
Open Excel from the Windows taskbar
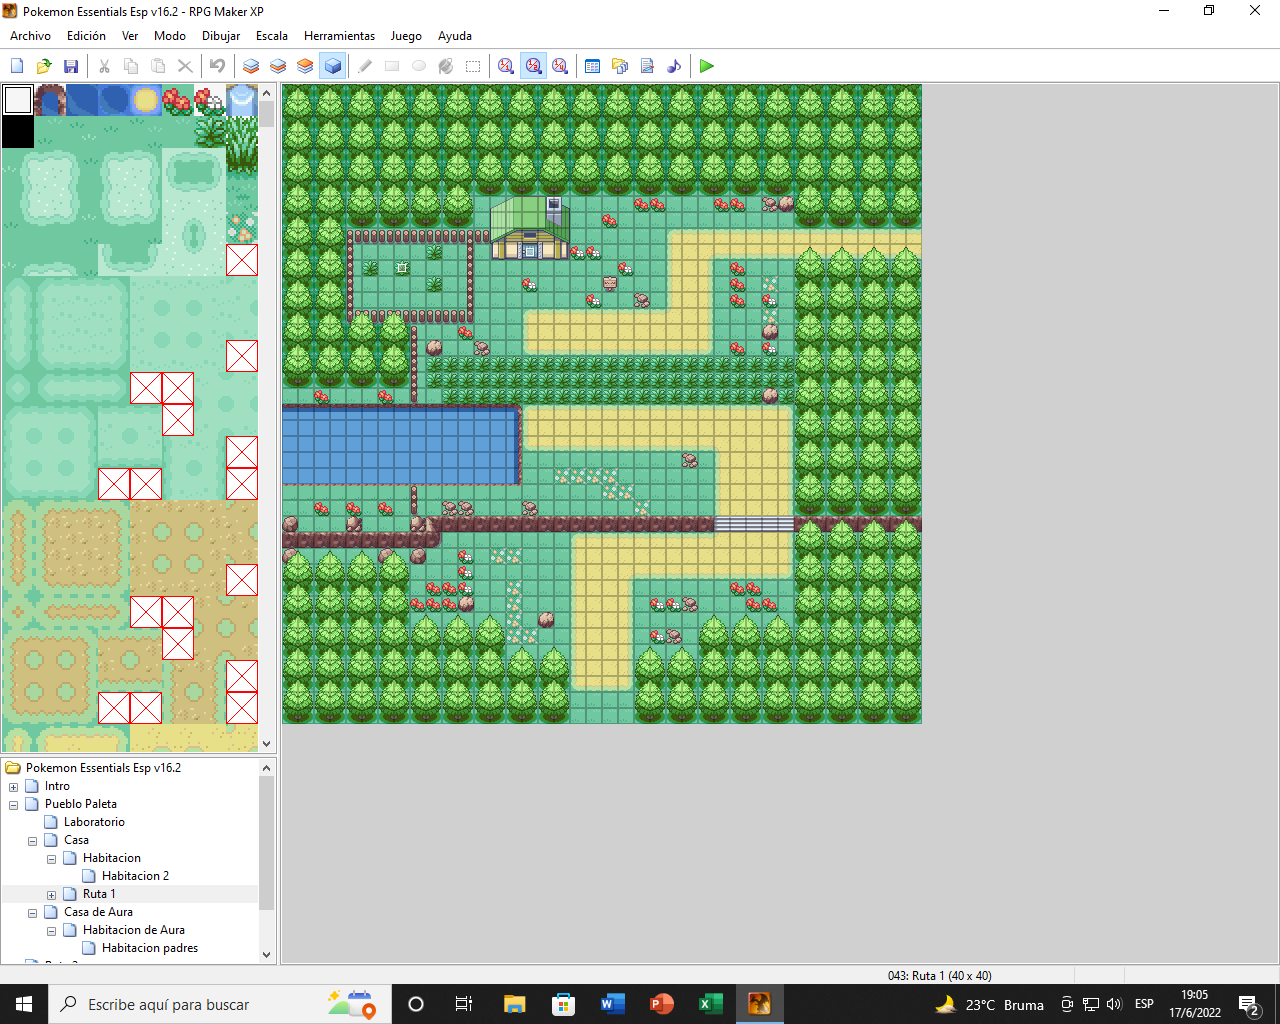(x=710, y=1004)
